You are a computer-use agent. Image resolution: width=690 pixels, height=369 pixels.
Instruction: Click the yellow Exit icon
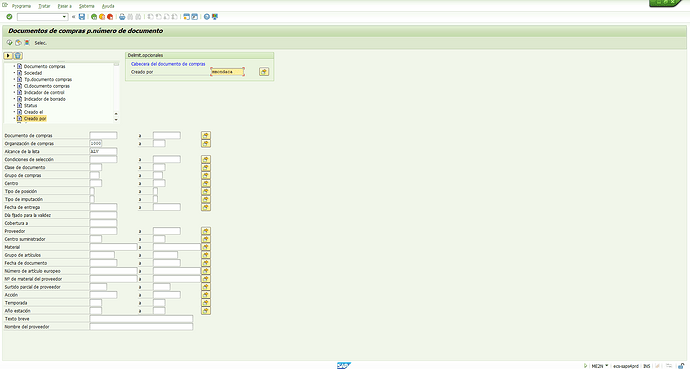click(x=102, y=17)
